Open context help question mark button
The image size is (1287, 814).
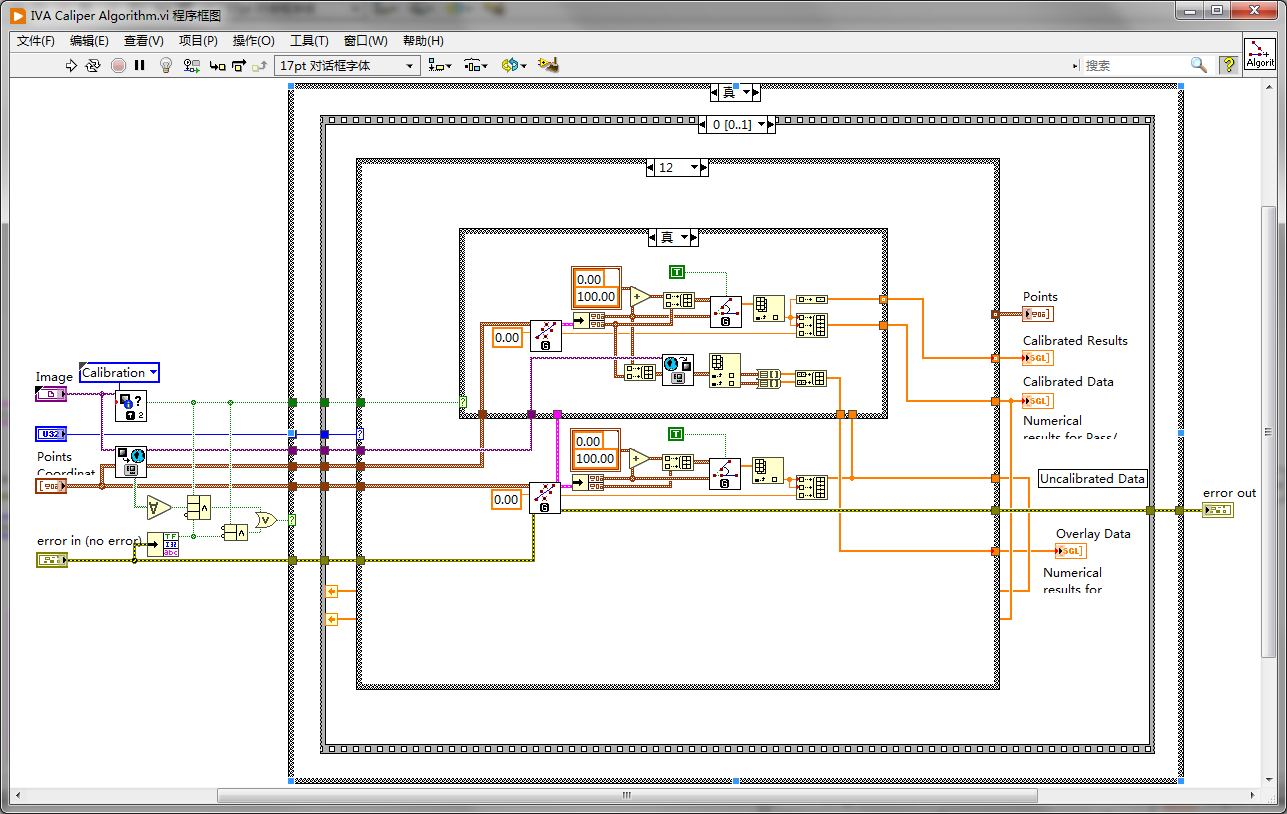click(1228, 65)
